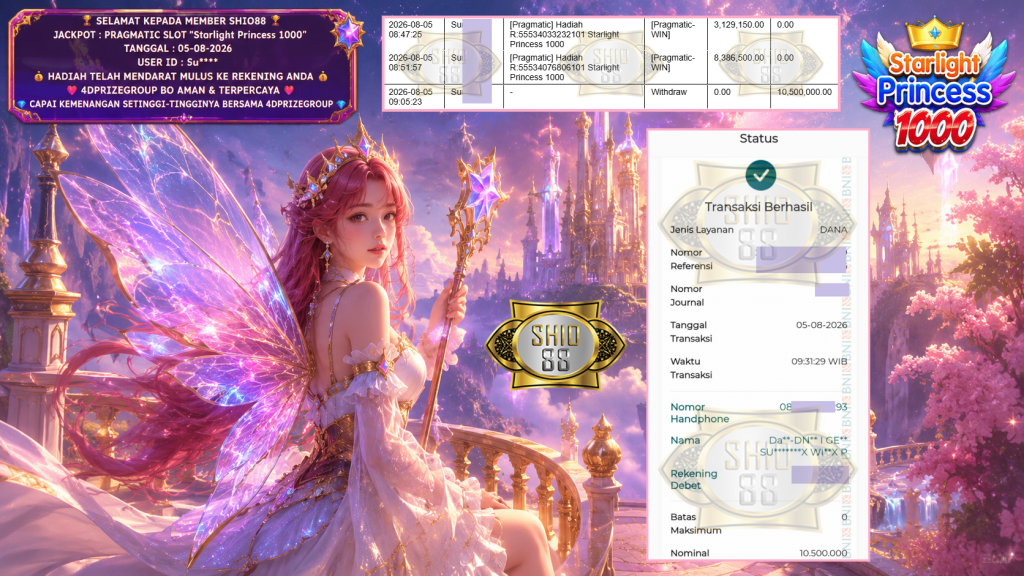Click the 'Tanggal Transaksi' label
The image size is (1024, 576).
691,332
